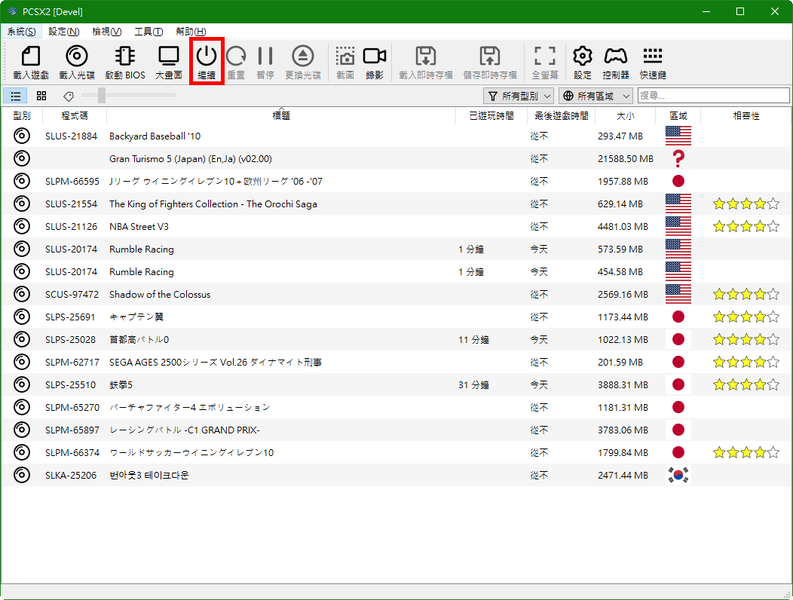793x600 pixels.
Task: Click Japan flag in SLPS-25510 row
Action: pyautogui.click(x=678, y=385)
